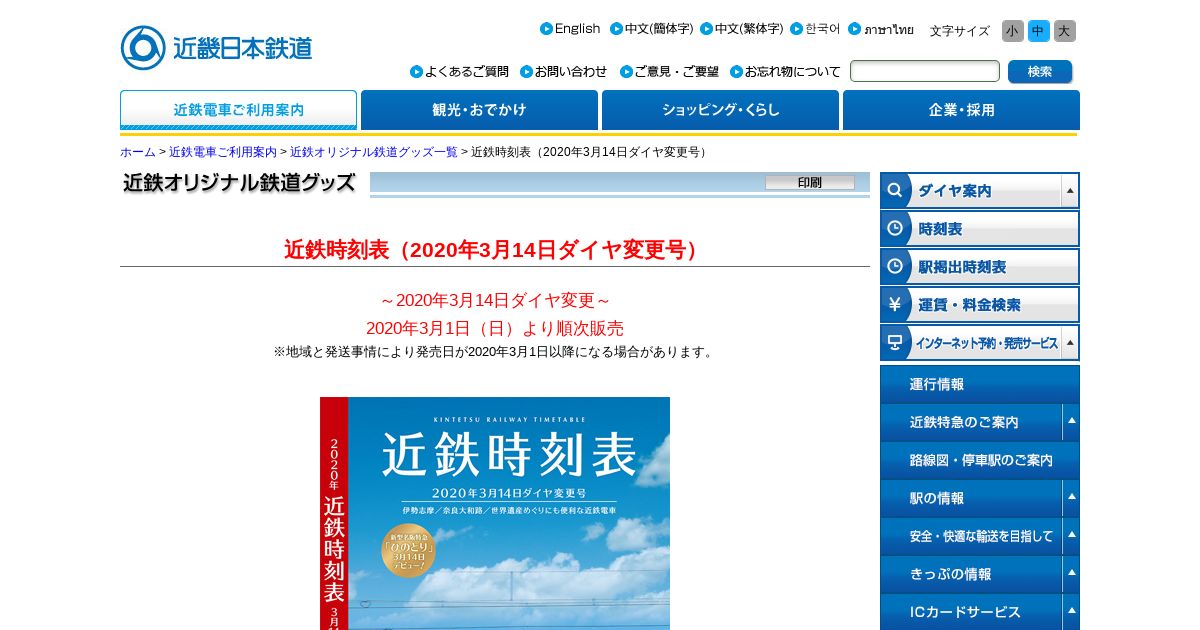
Task: Expand ICカードサービス arrow
Action: [x=1070, y=611]
